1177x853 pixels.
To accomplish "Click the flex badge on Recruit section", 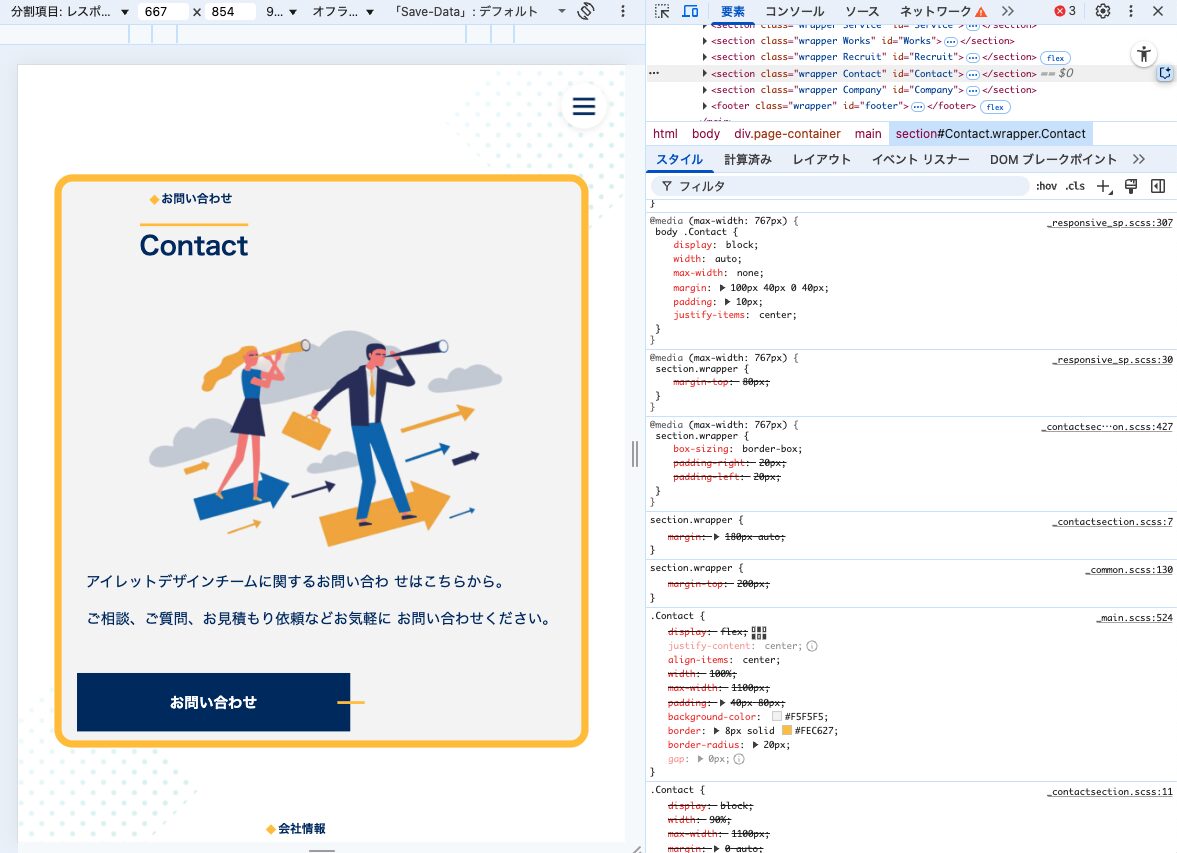I will [x=1055, y=57].
